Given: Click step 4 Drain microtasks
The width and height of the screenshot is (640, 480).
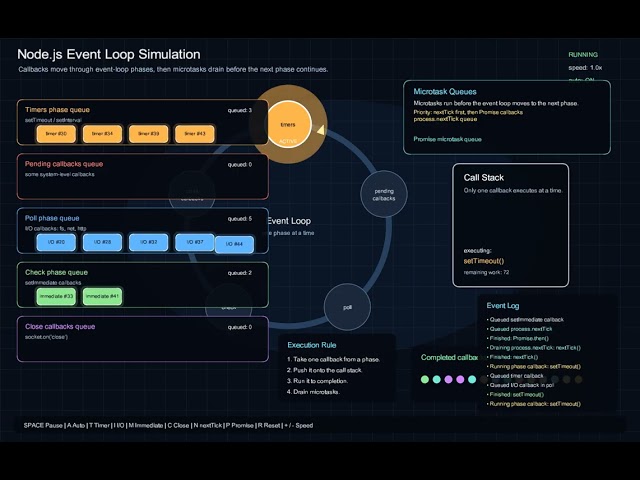Looking at the screenshot, I should click(x=313, y=392).
